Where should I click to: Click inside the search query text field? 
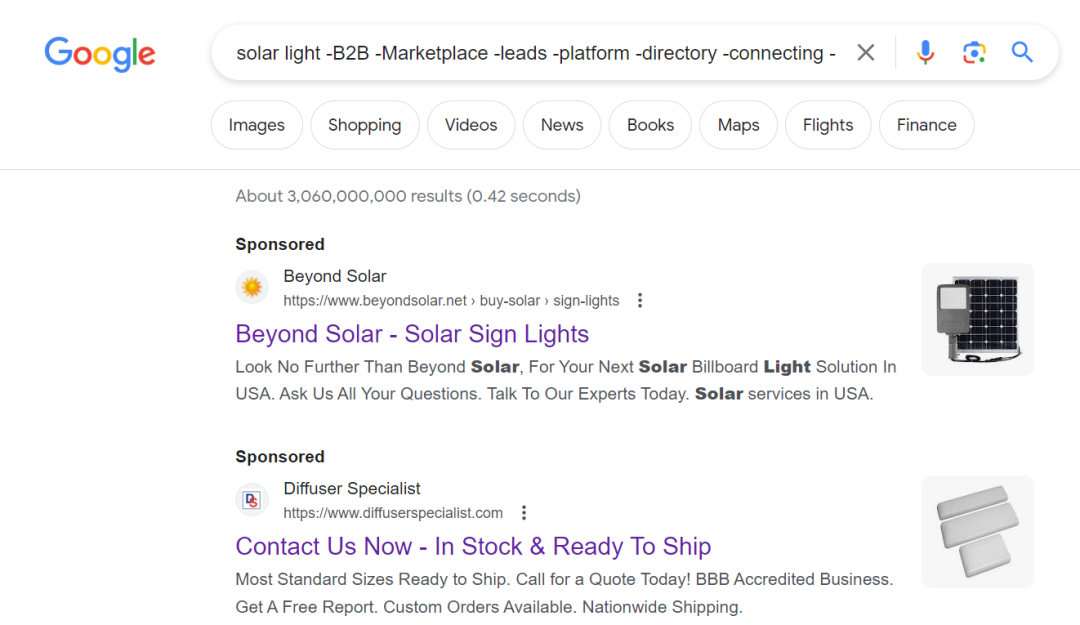(535, 53)
